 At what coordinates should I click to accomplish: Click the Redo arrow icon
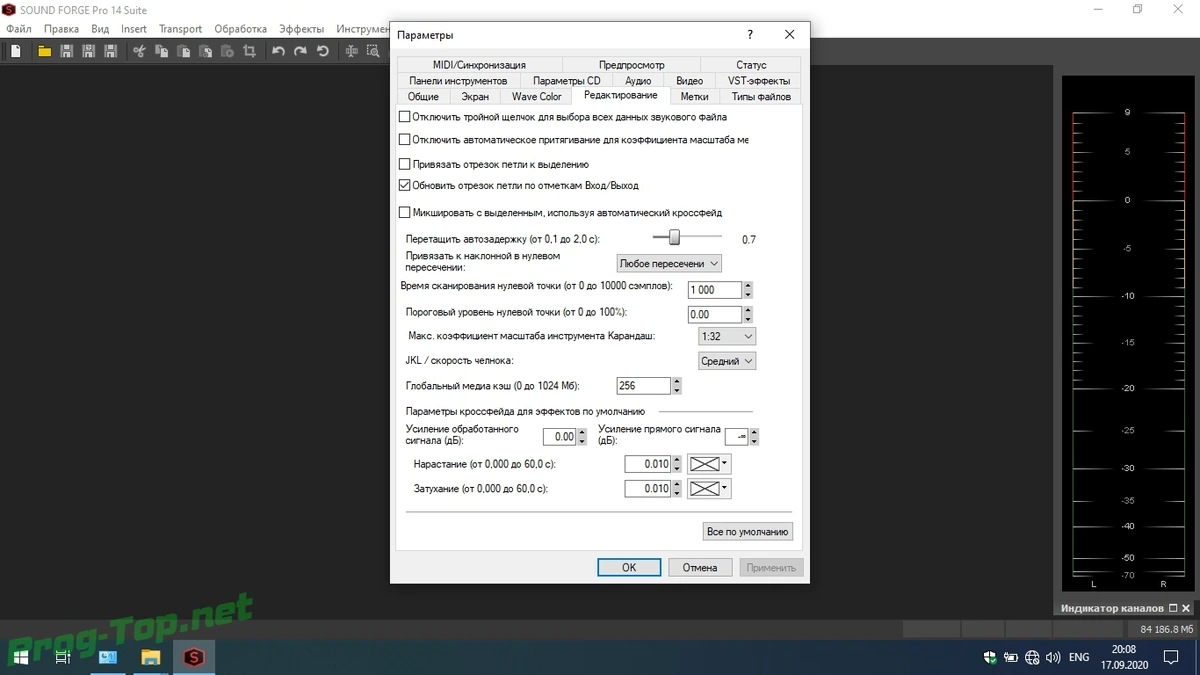(300, 51)
